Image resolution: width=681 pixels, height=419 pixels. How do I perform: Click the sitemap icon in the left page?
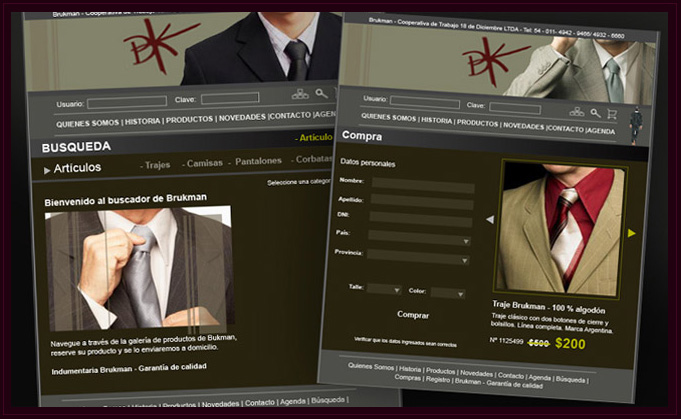coord(300,94)
